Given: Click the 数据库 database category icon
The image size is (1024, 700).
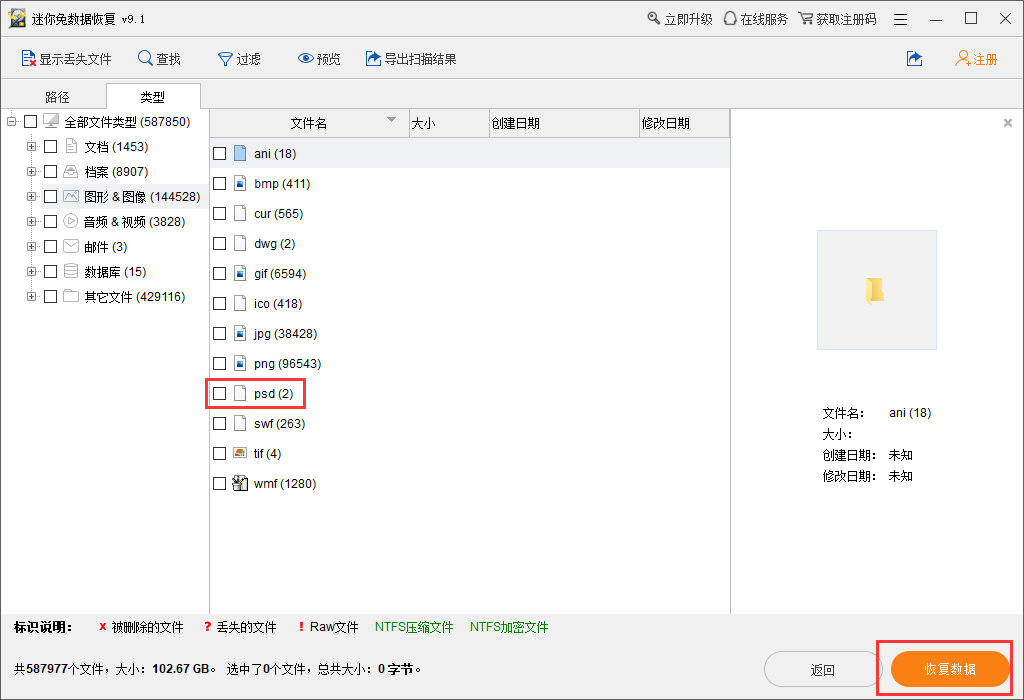Looking at the screenshot, I should point(71,271).
